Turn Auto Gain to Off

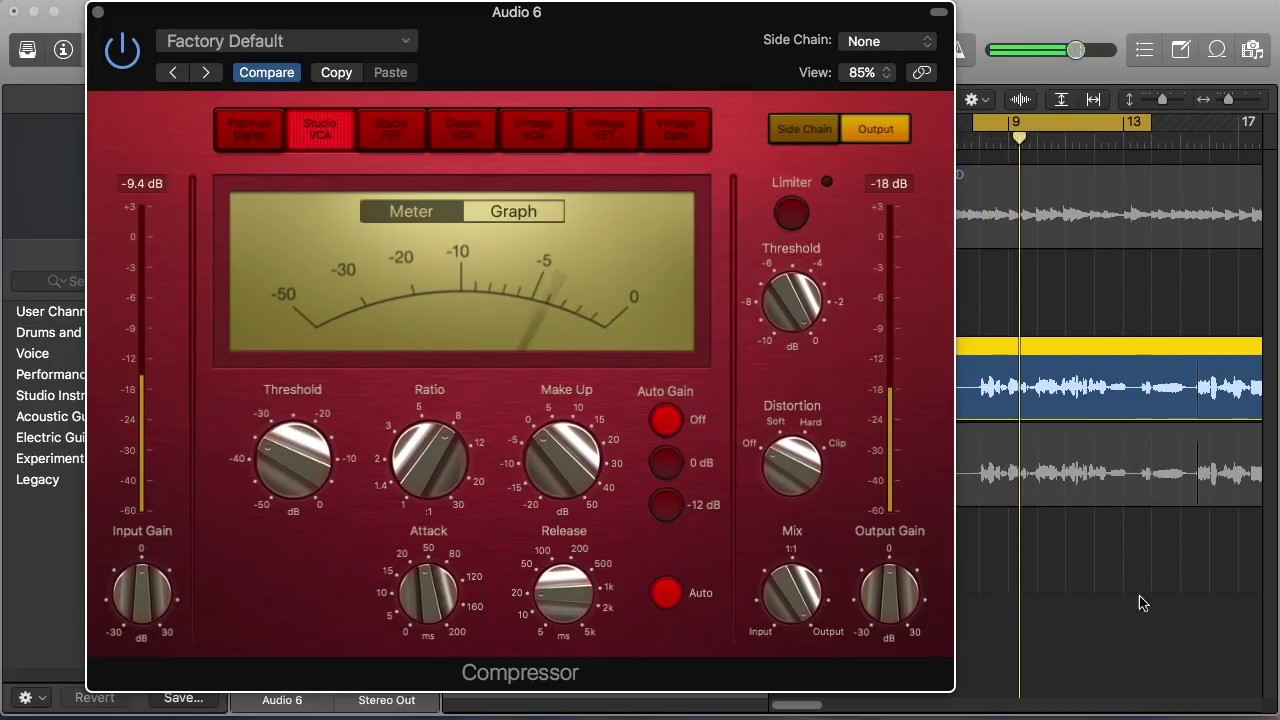click(x=666, y=420)
